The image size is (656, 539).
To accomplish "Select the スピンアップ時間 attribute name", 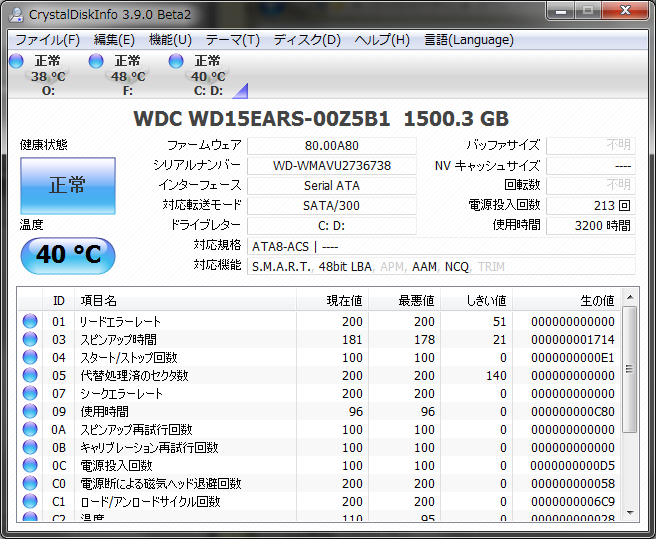I will (x=118, y=339).
